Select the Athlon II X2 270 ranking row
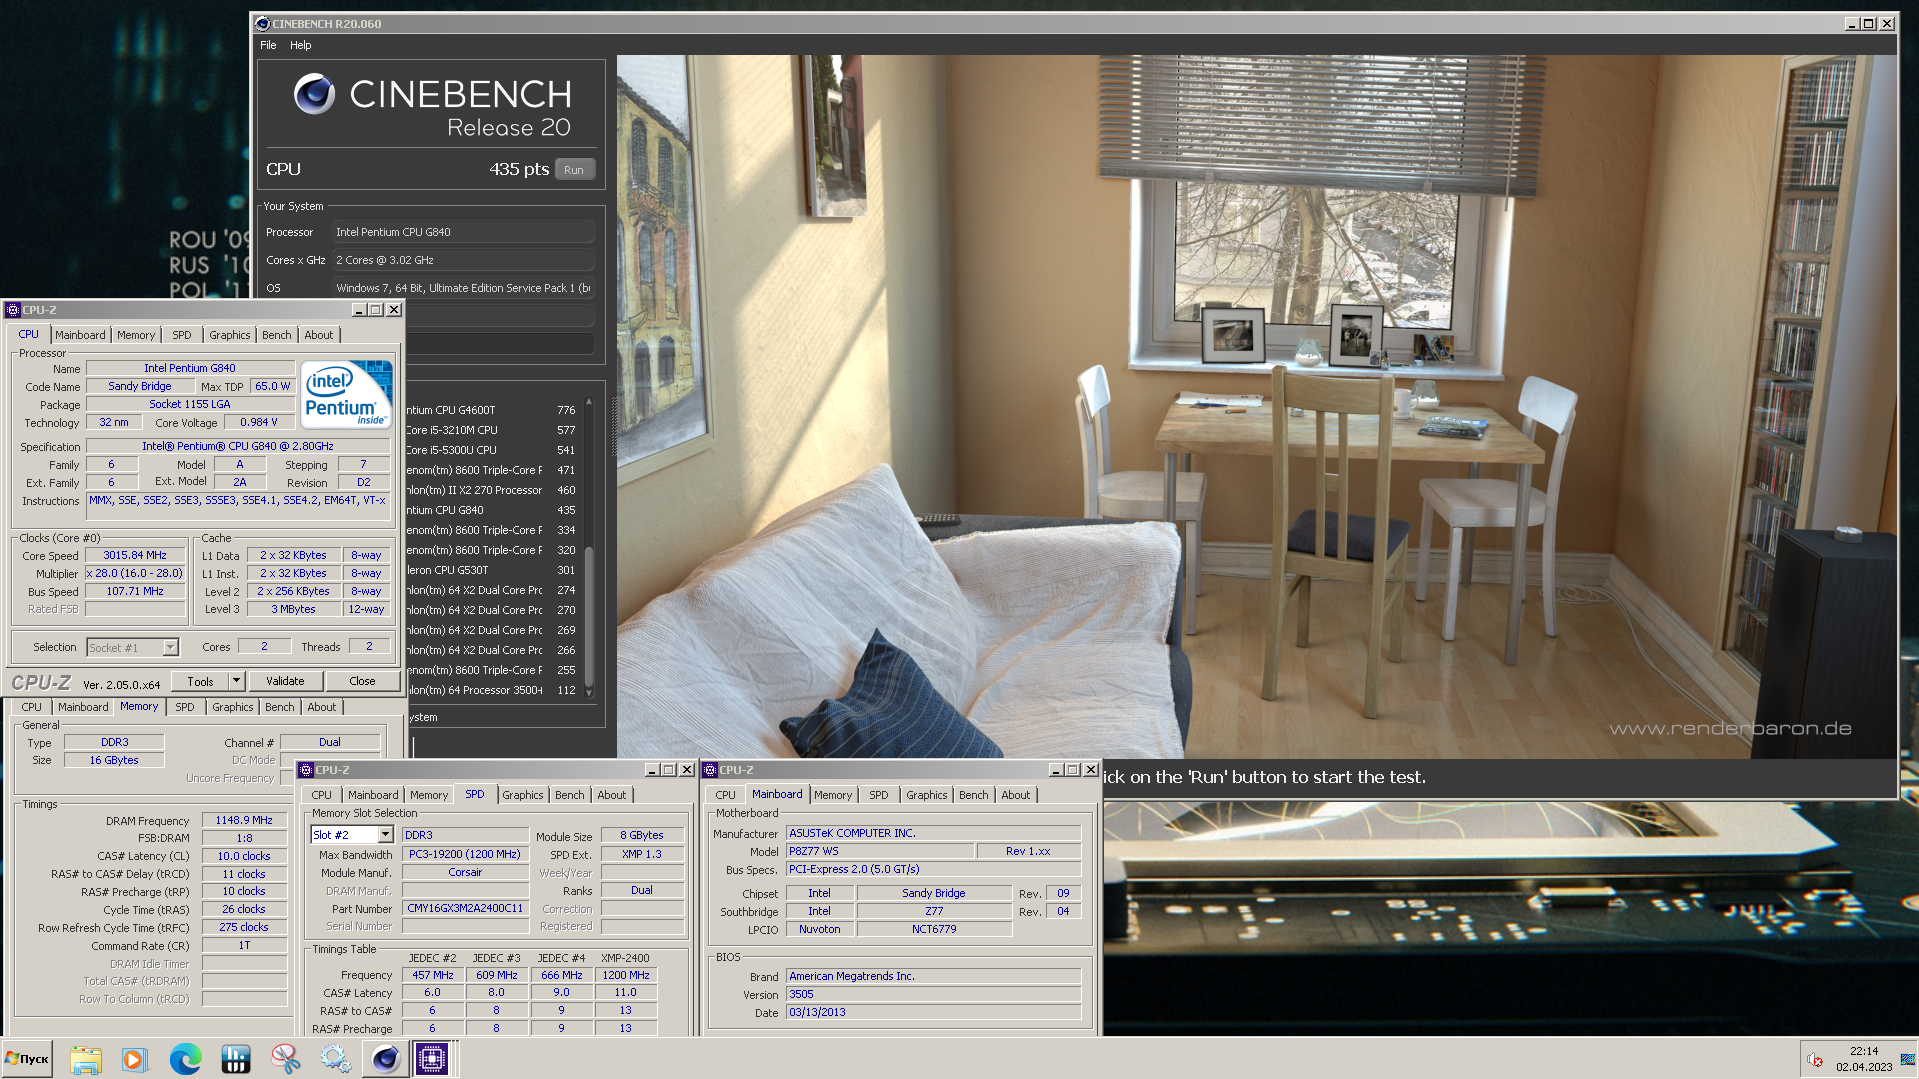This screenshot has height=1079, width=1919. [493, 490]
